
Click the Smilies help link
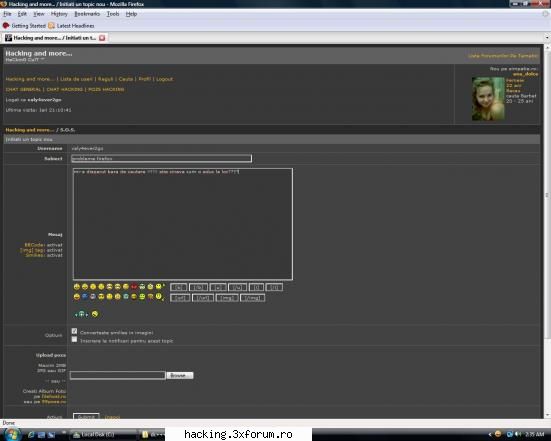point(35,255)
